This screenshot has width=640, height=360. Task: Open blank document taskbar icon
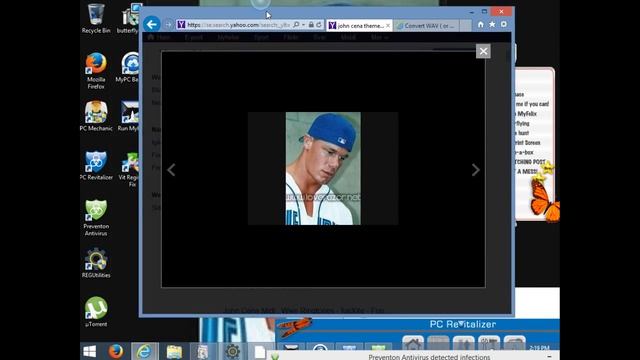[260, 352]
